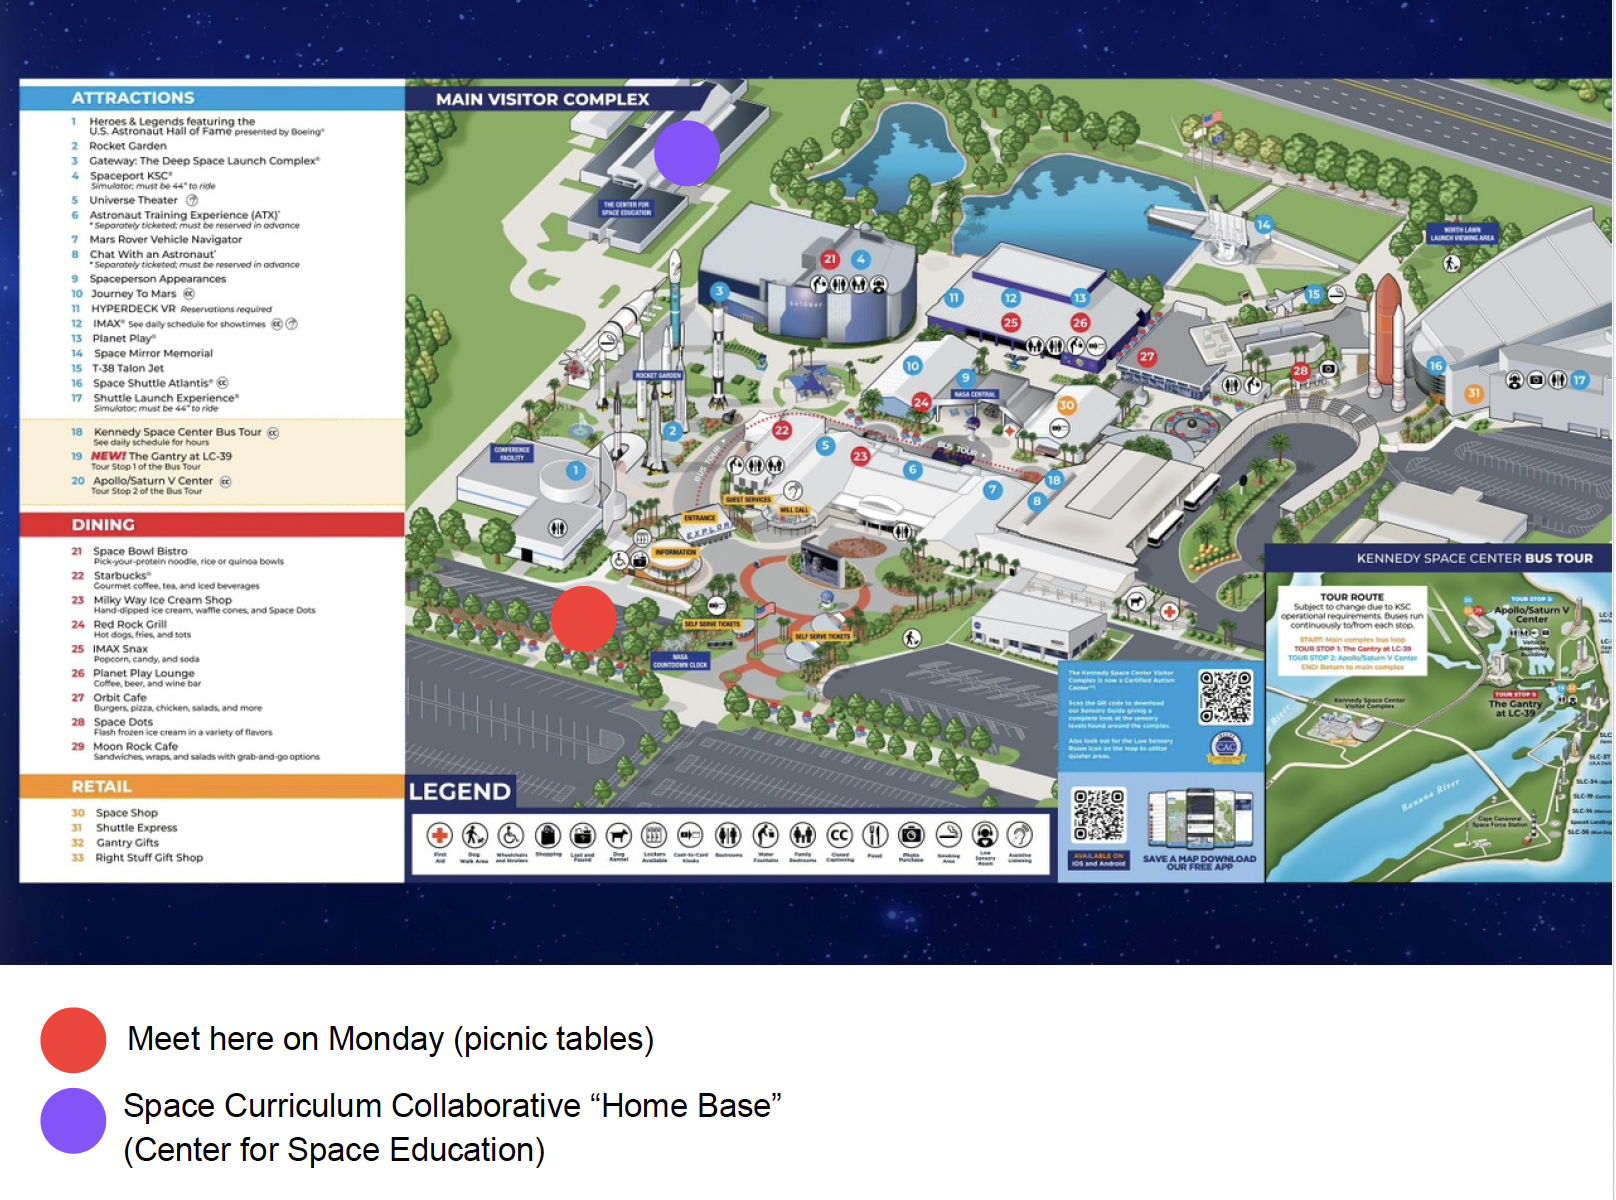Click the Smoking Area legend icon
The width and height of the screenshot is (1616, 1200).
[948, 835]
